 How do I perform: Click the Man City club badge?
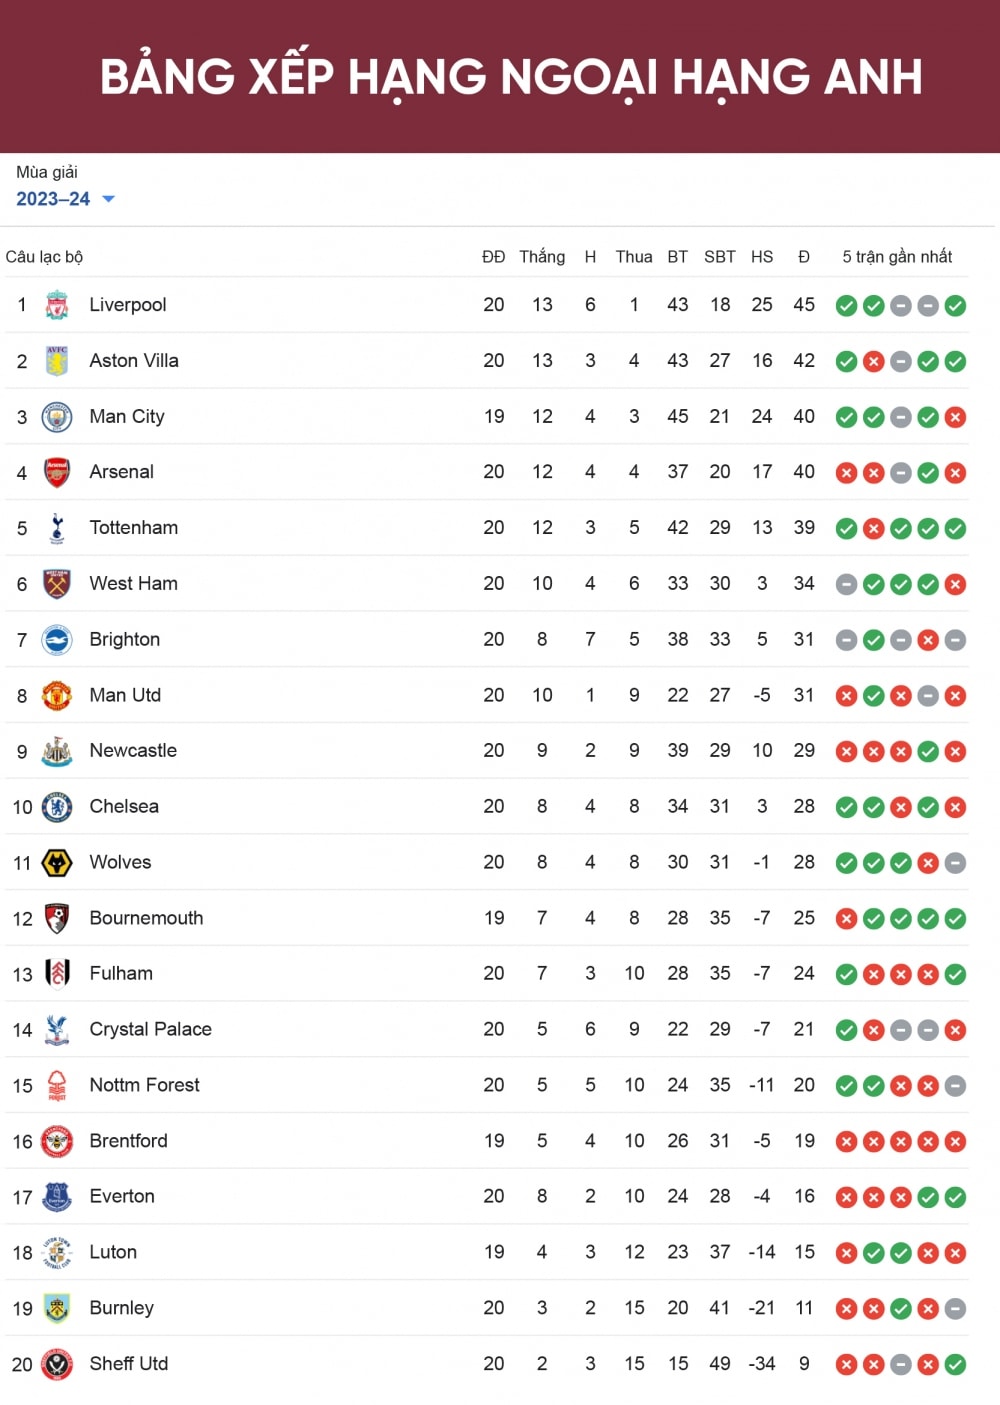tap(57, 417)
